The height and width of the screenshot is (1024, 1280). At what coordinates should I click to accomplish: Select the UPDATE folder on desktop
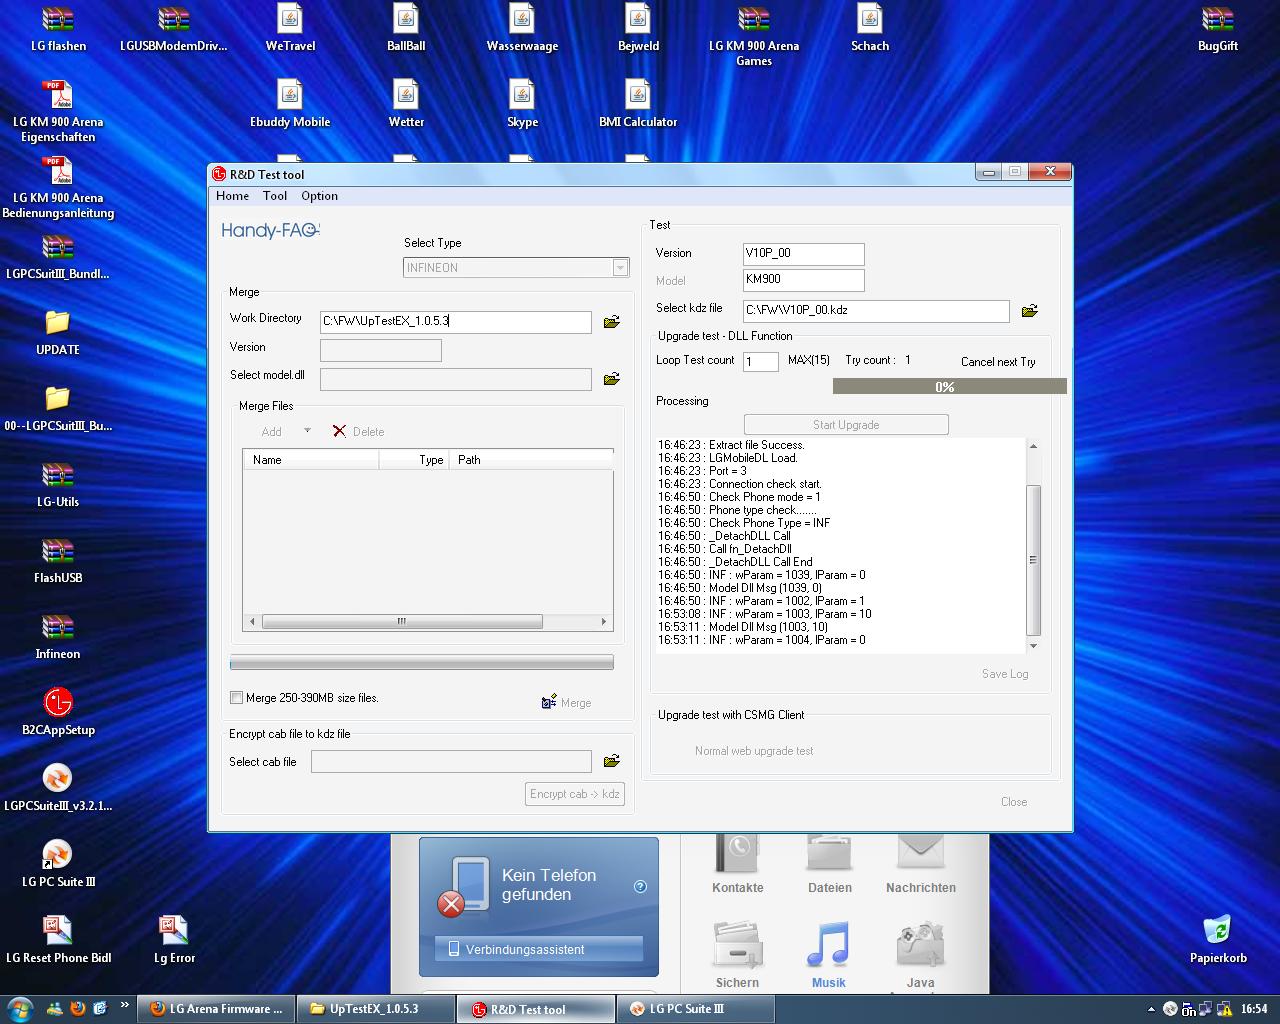[x=58, y=332]
